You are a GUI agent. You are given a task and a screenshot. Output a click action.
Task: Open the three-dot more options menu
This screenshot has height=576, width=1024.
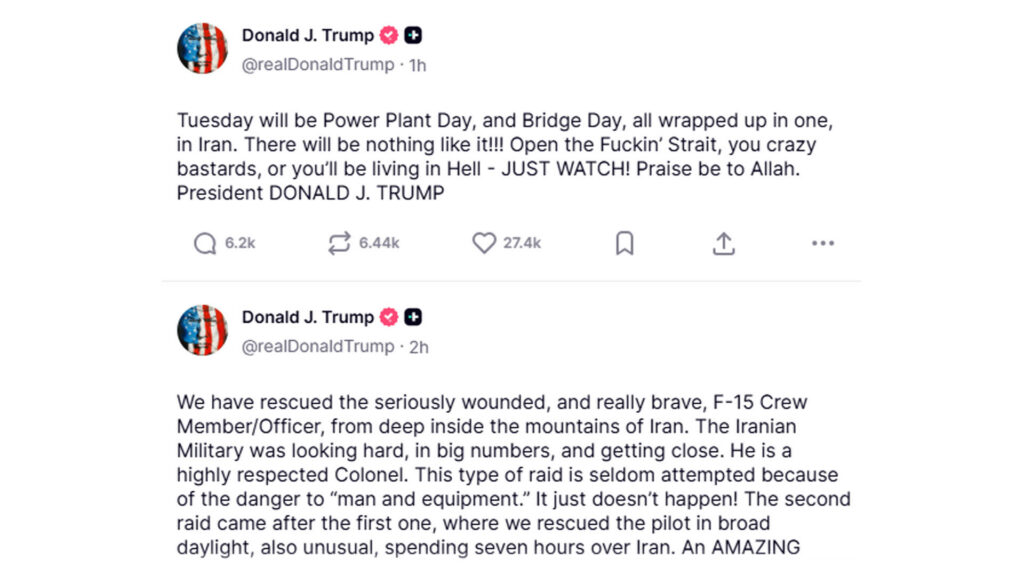click(x=823, y=243)
